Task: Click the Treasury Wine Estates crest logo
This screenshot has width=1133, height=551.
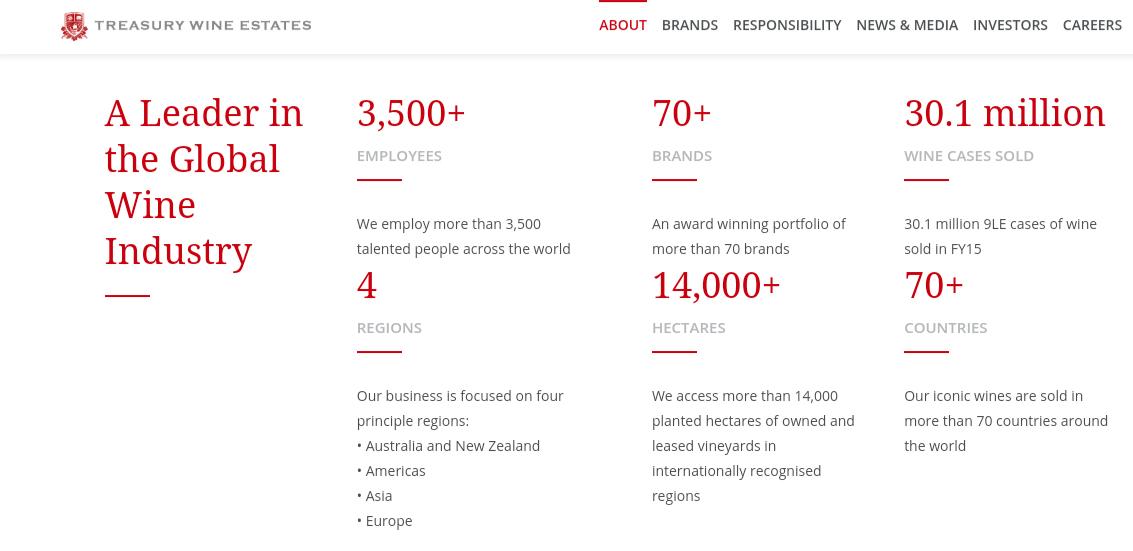Action: [74, 26]
